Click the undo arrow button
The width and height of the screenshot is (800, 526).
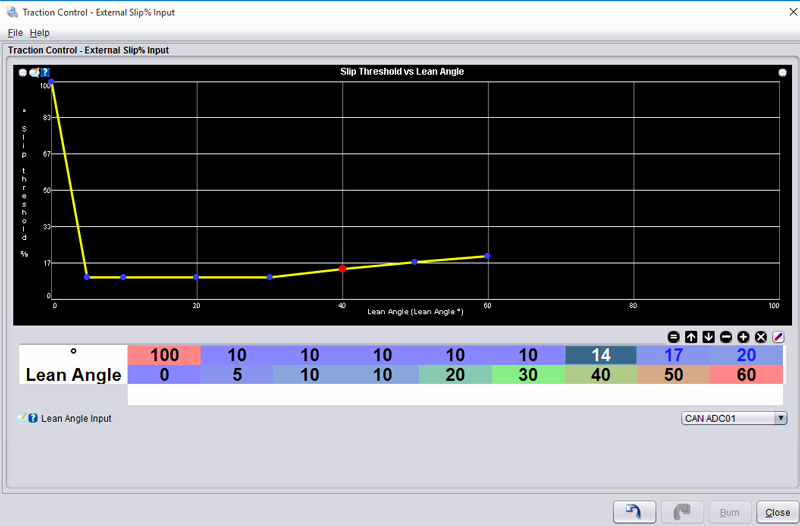click(x=634, y=512)
